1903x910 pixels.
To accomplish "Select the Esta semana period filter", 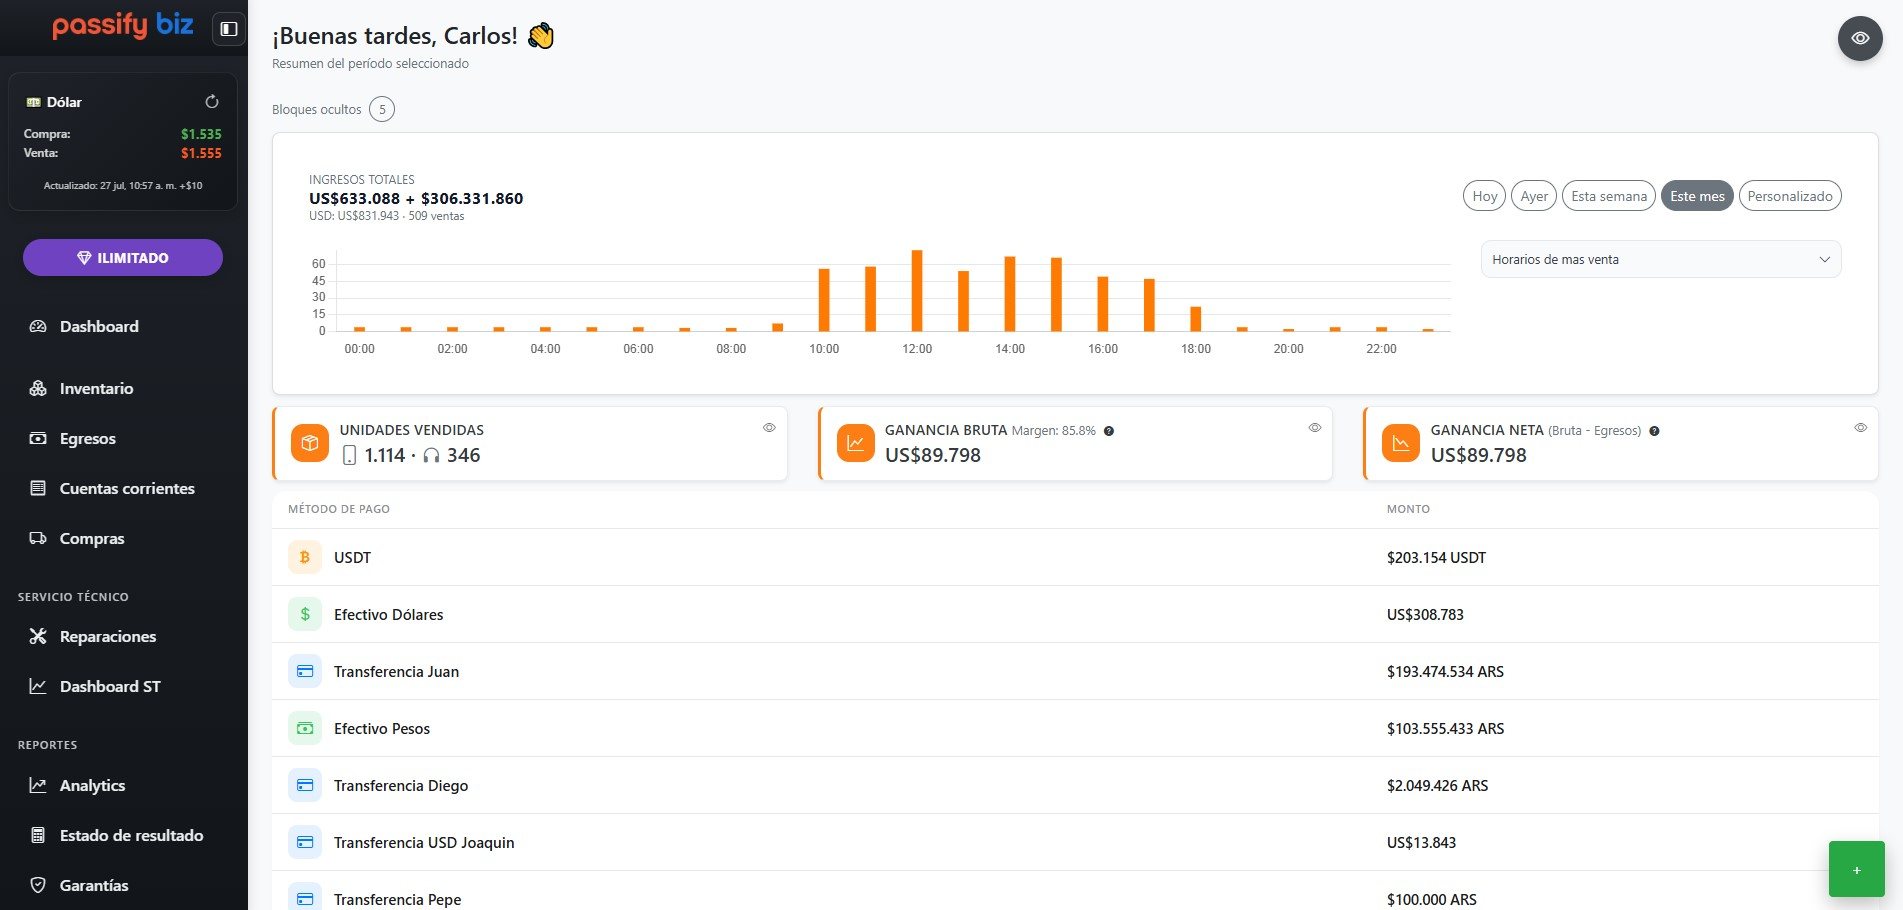I will point(1609,196).
